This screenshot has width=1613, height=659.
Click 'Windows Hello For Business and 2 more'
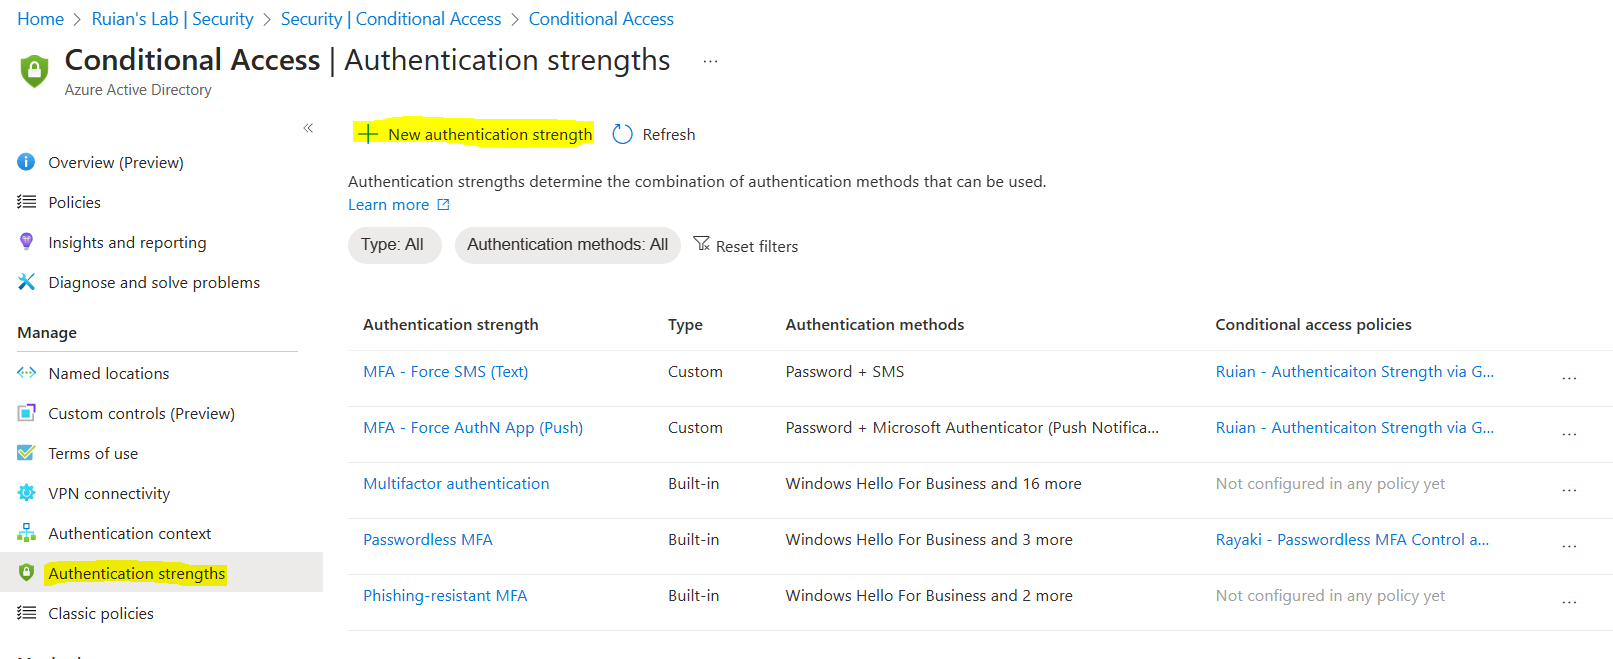pos(929,595)
